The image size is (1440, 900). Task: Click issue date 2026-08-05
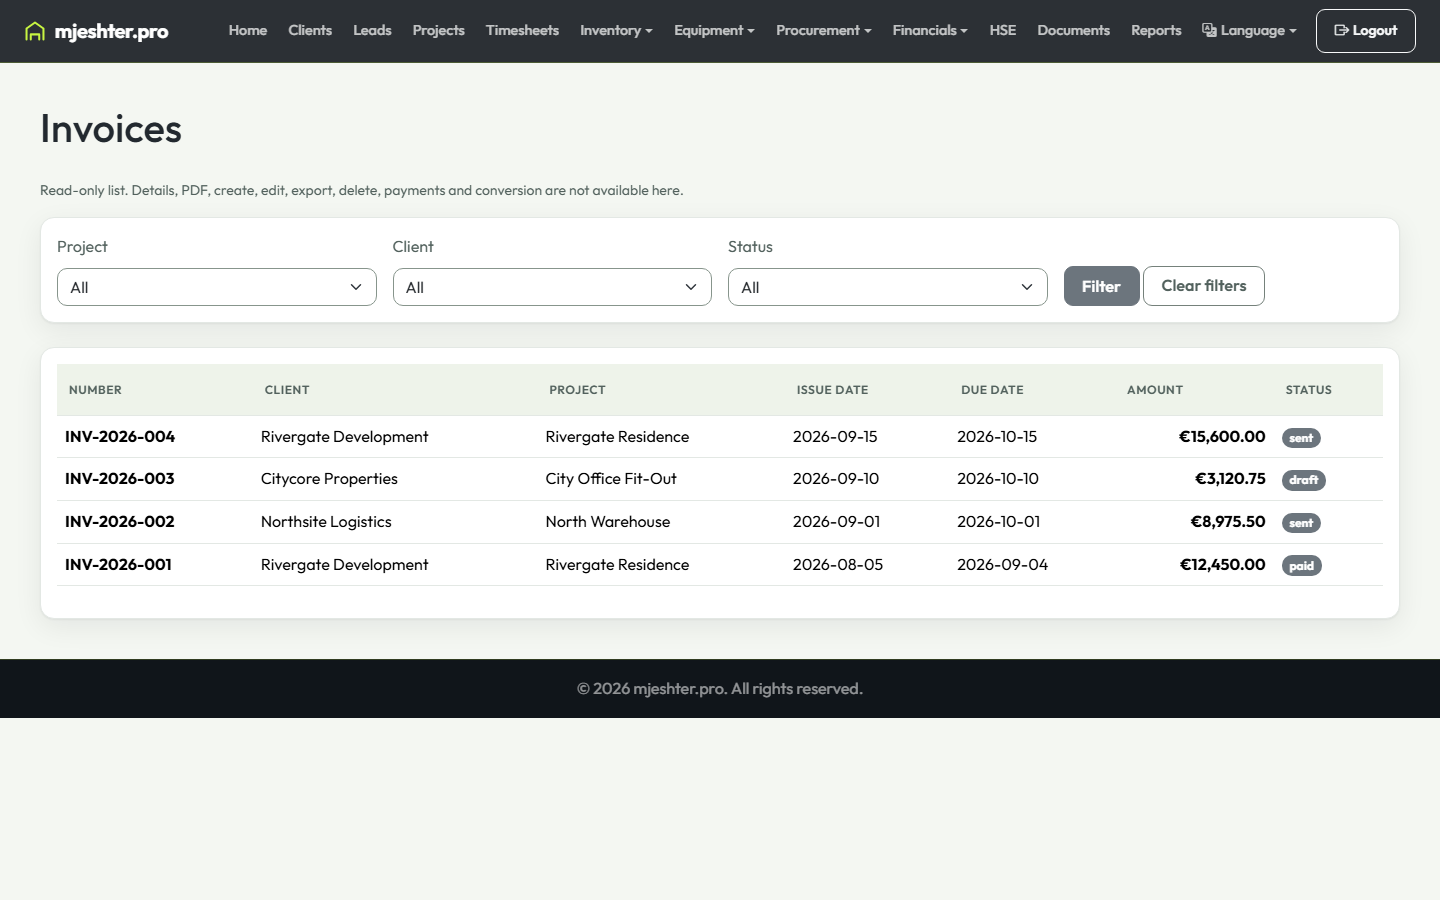838,565
